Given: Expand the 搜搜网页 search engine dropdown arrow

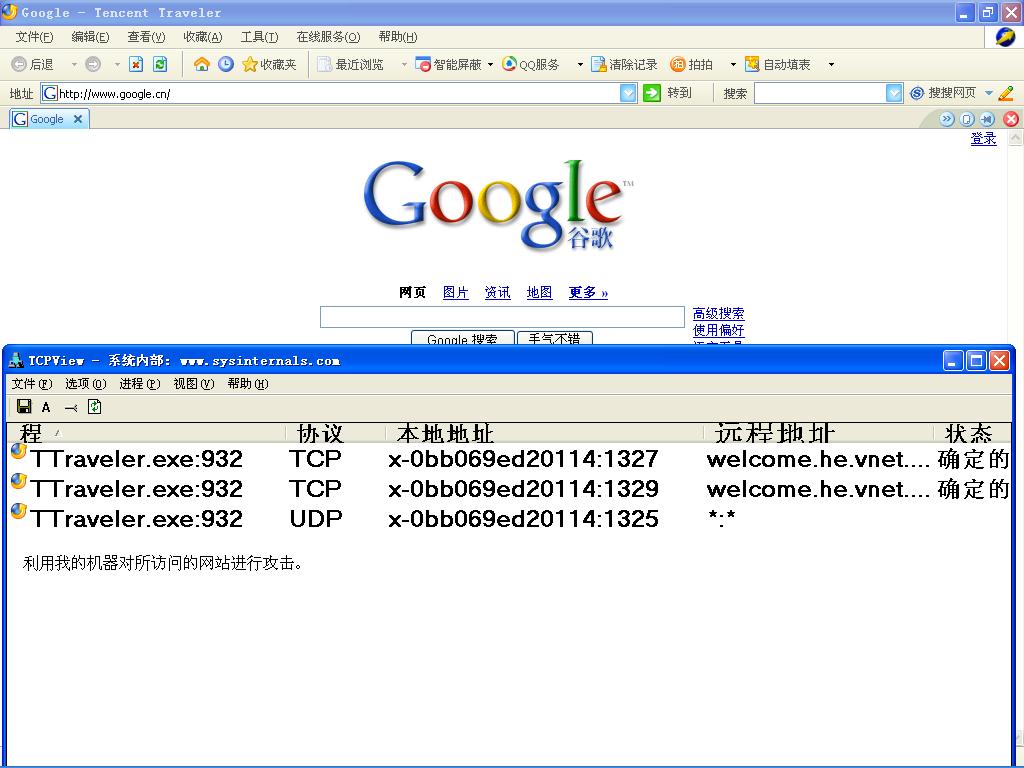Looking at the screenshot, I should [989, 93].
